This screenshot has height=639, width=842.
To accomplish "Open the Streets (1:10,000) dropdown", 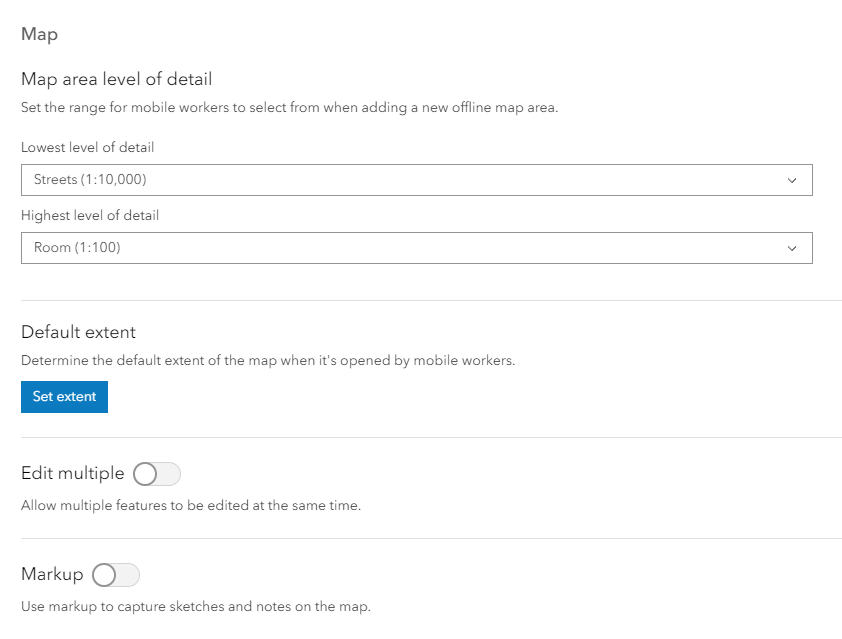I will coord(417,180).
